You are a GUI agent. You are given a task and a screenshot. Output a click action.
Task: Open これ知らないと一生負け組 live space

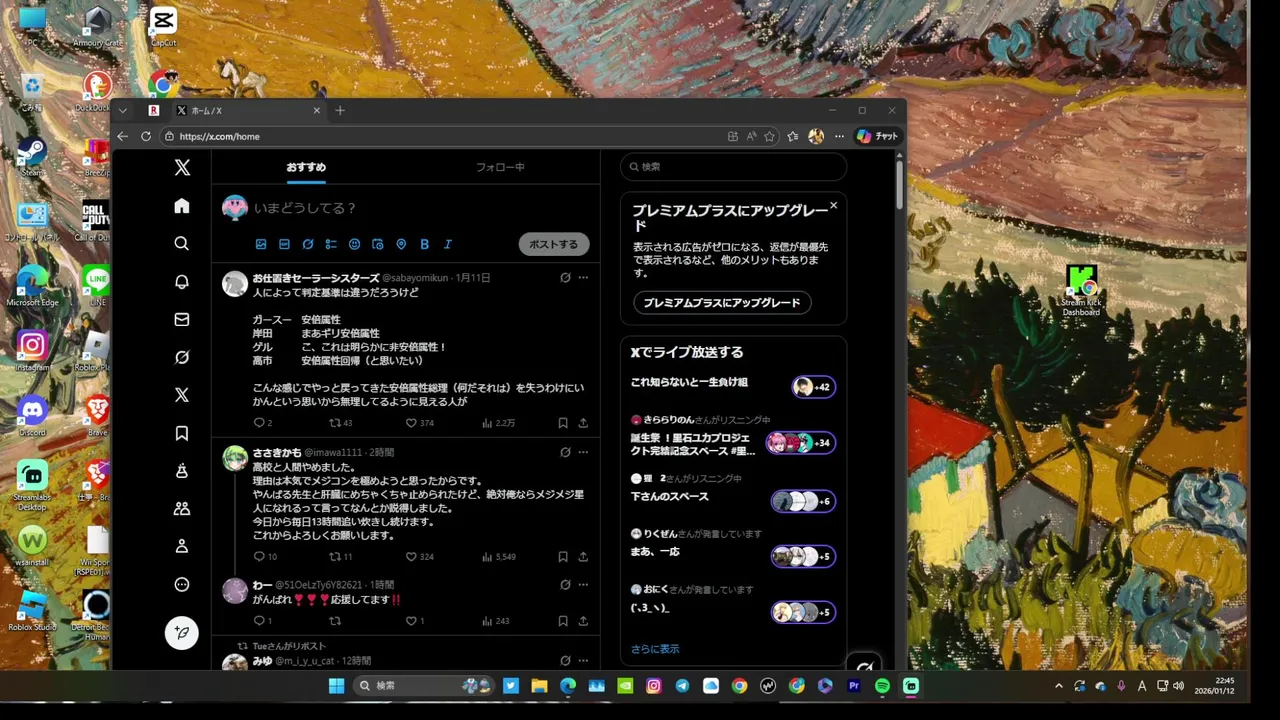click(x=733, y=386)
